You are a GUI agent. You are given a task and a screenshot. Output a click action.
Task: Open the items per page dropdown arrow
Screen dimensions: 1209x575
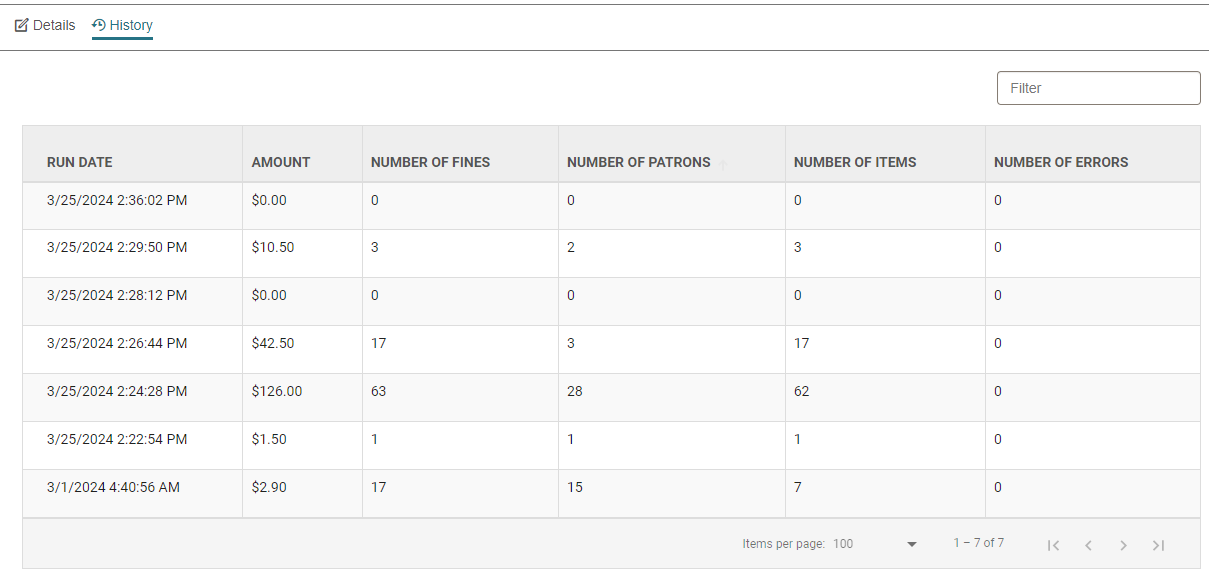coord(911,544)
